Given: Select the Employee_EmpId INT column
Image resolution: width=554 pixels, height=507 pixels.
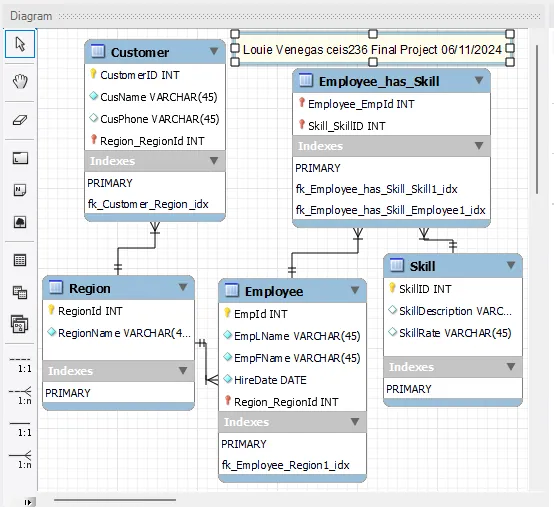Looking at the screenshot, I should (x=391, y=104).
